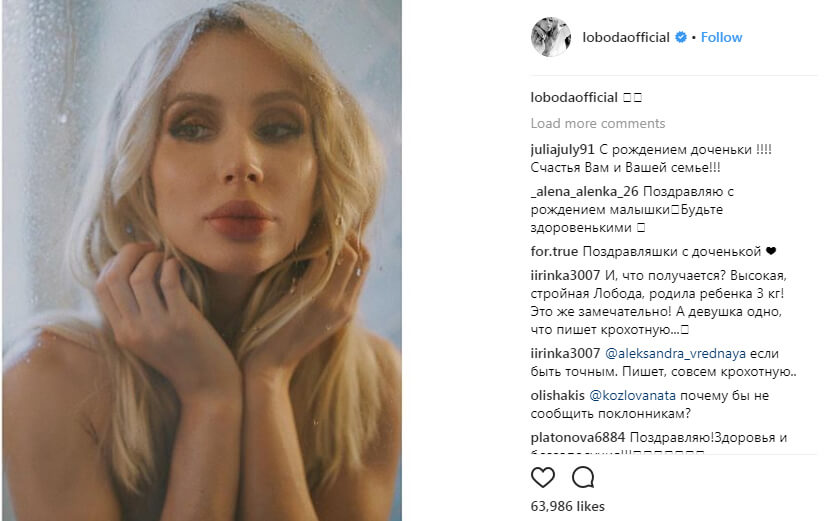The image size is (824, 521).
Task: Click the blonde woman post photo
Action: (201, 260)
